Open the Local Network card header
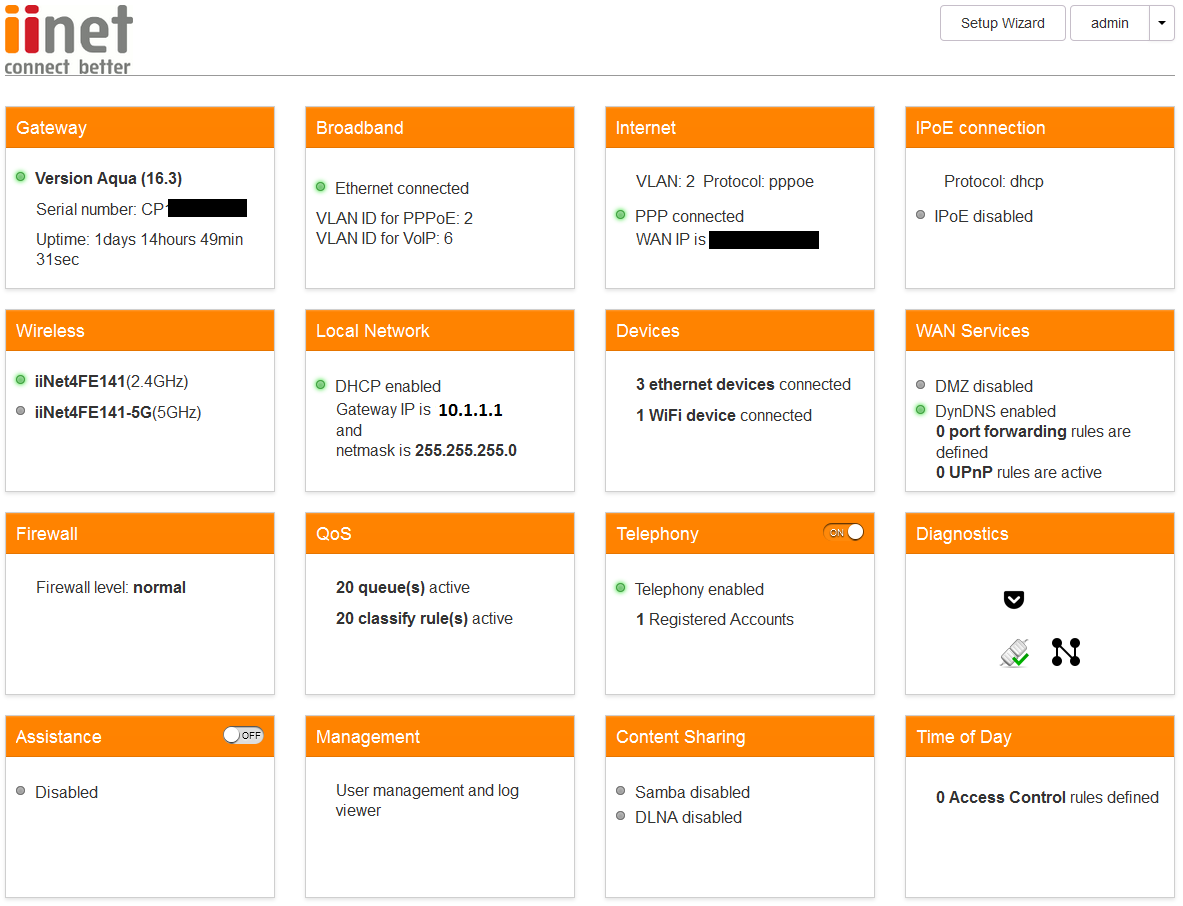The width and height of the screenshot is (1183, 906). point(440,330)
